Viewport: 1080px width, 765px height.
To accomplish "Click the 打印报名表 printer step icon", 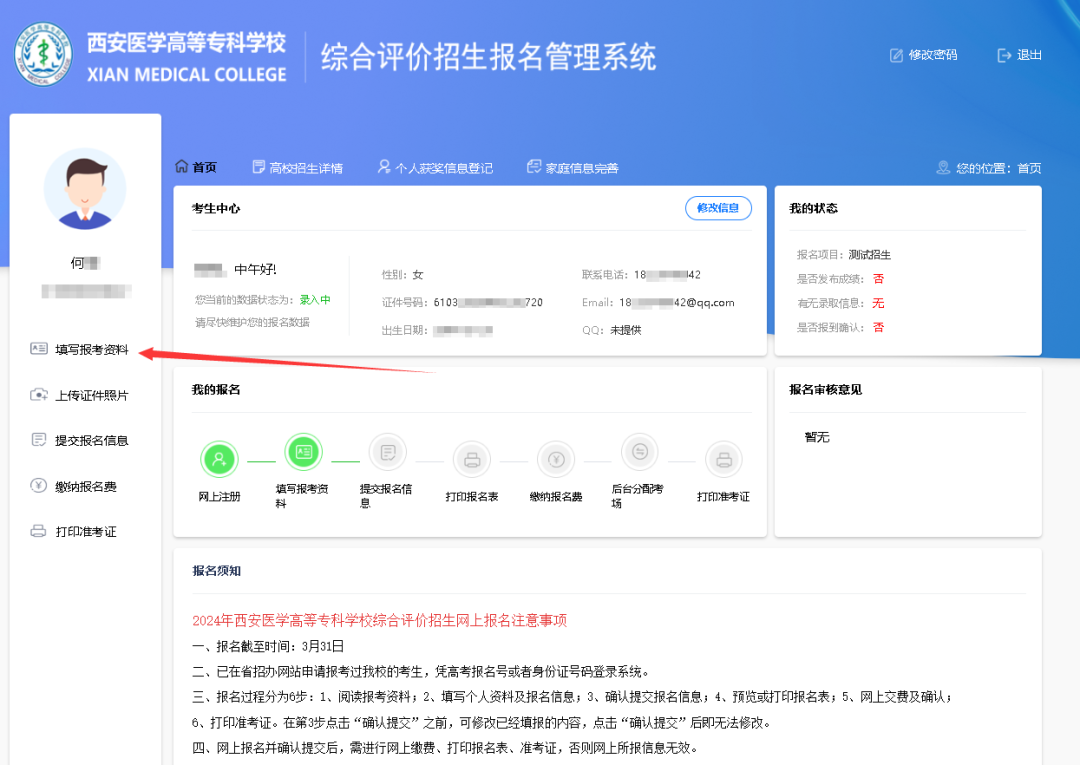I will 472,459.
